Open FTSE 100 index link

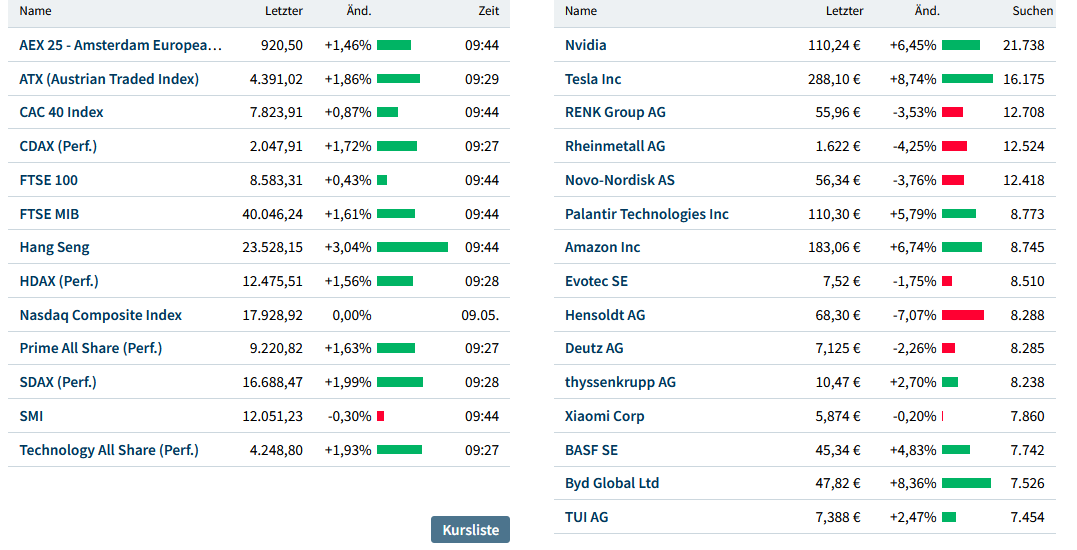click(x=49, y=180)
